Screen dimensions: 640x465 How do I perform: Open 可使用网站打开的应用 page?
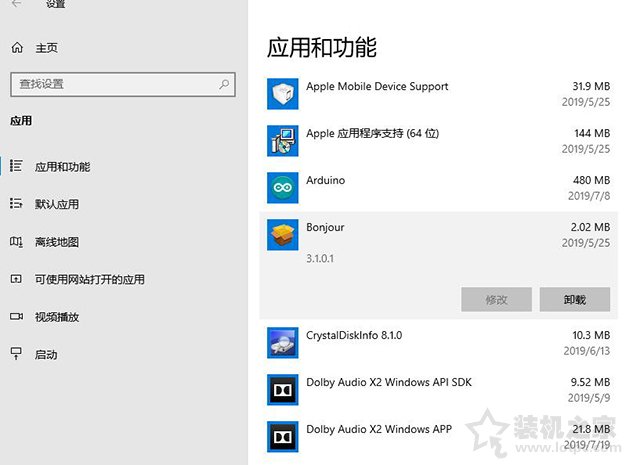[90, 280]
